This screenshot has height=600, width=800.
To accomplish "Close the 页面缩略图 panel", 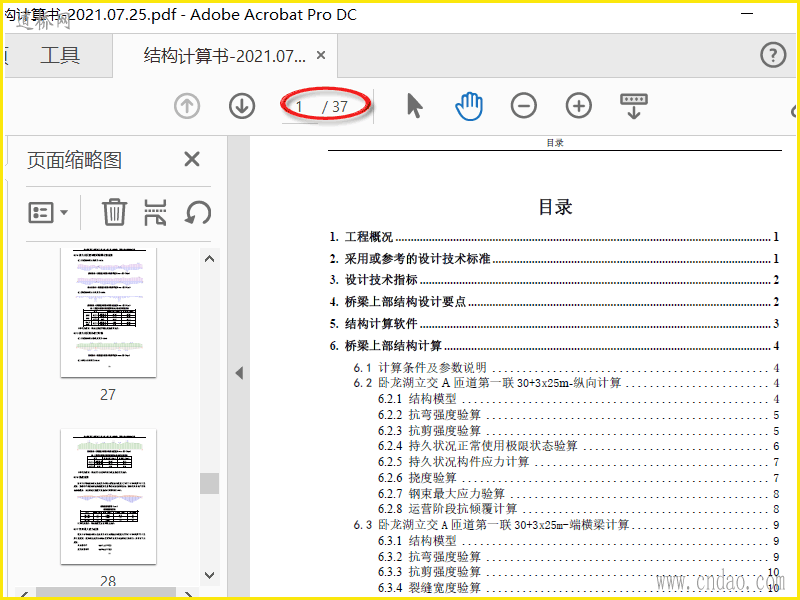I will click(x=192, y=159).
